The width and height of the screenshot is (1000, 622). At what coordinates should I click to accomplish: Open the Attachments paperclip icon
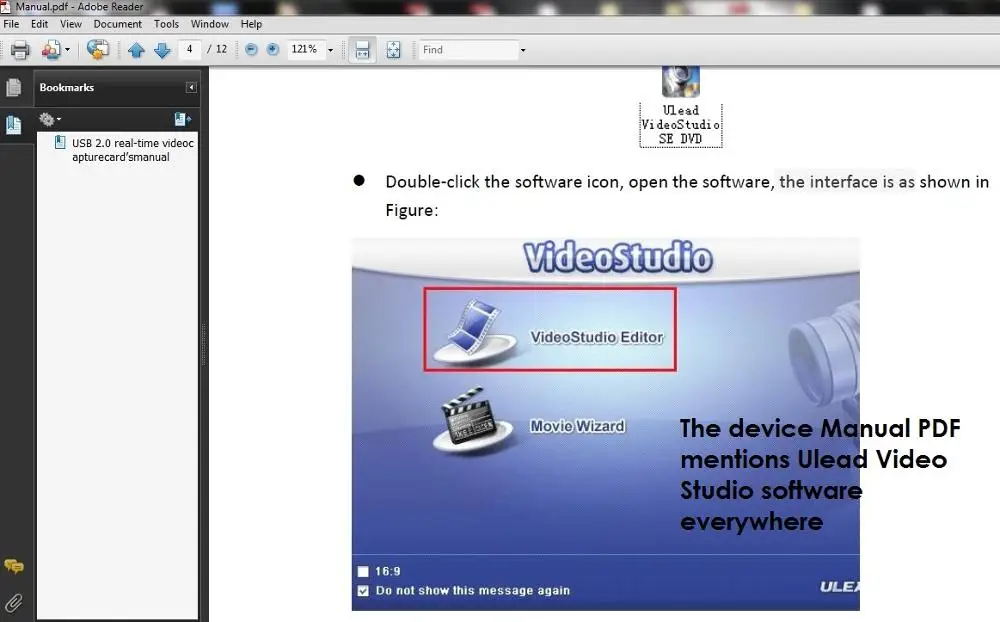click(13, 603)
